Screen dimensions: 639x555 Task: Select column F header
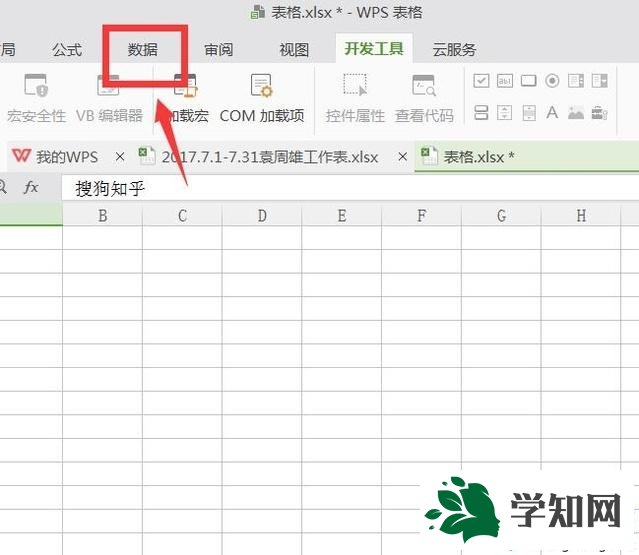(422, 216)
